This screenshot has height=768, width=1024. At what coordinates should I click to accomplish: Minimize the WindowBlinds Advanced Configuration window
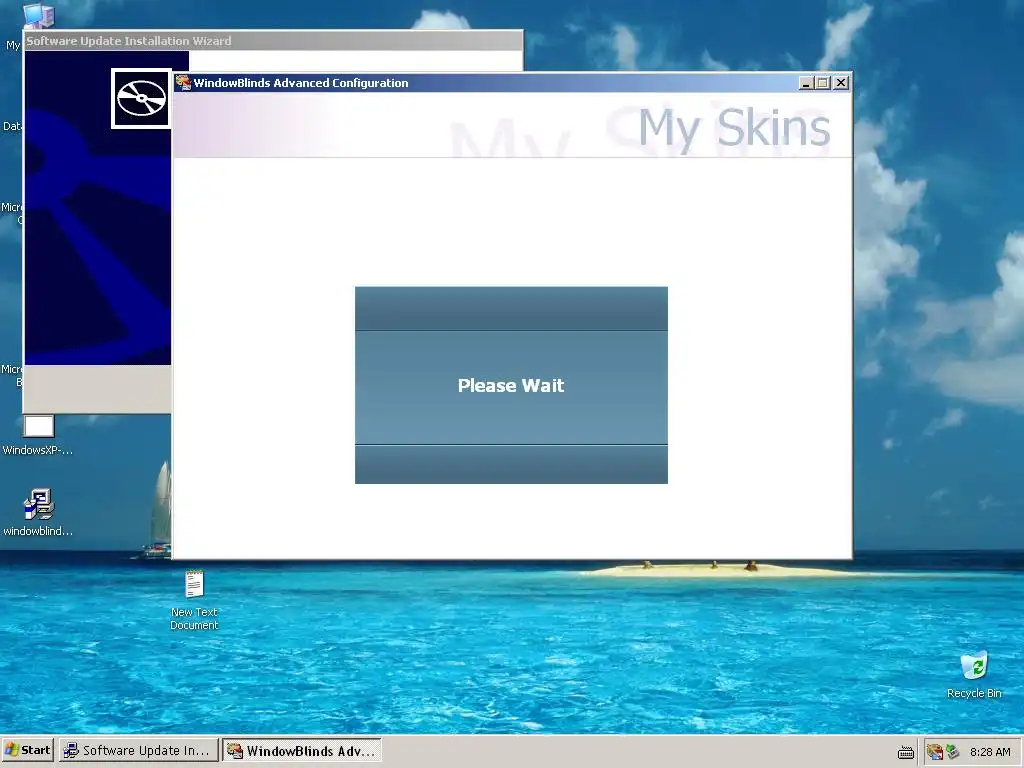tap(806, 83)
